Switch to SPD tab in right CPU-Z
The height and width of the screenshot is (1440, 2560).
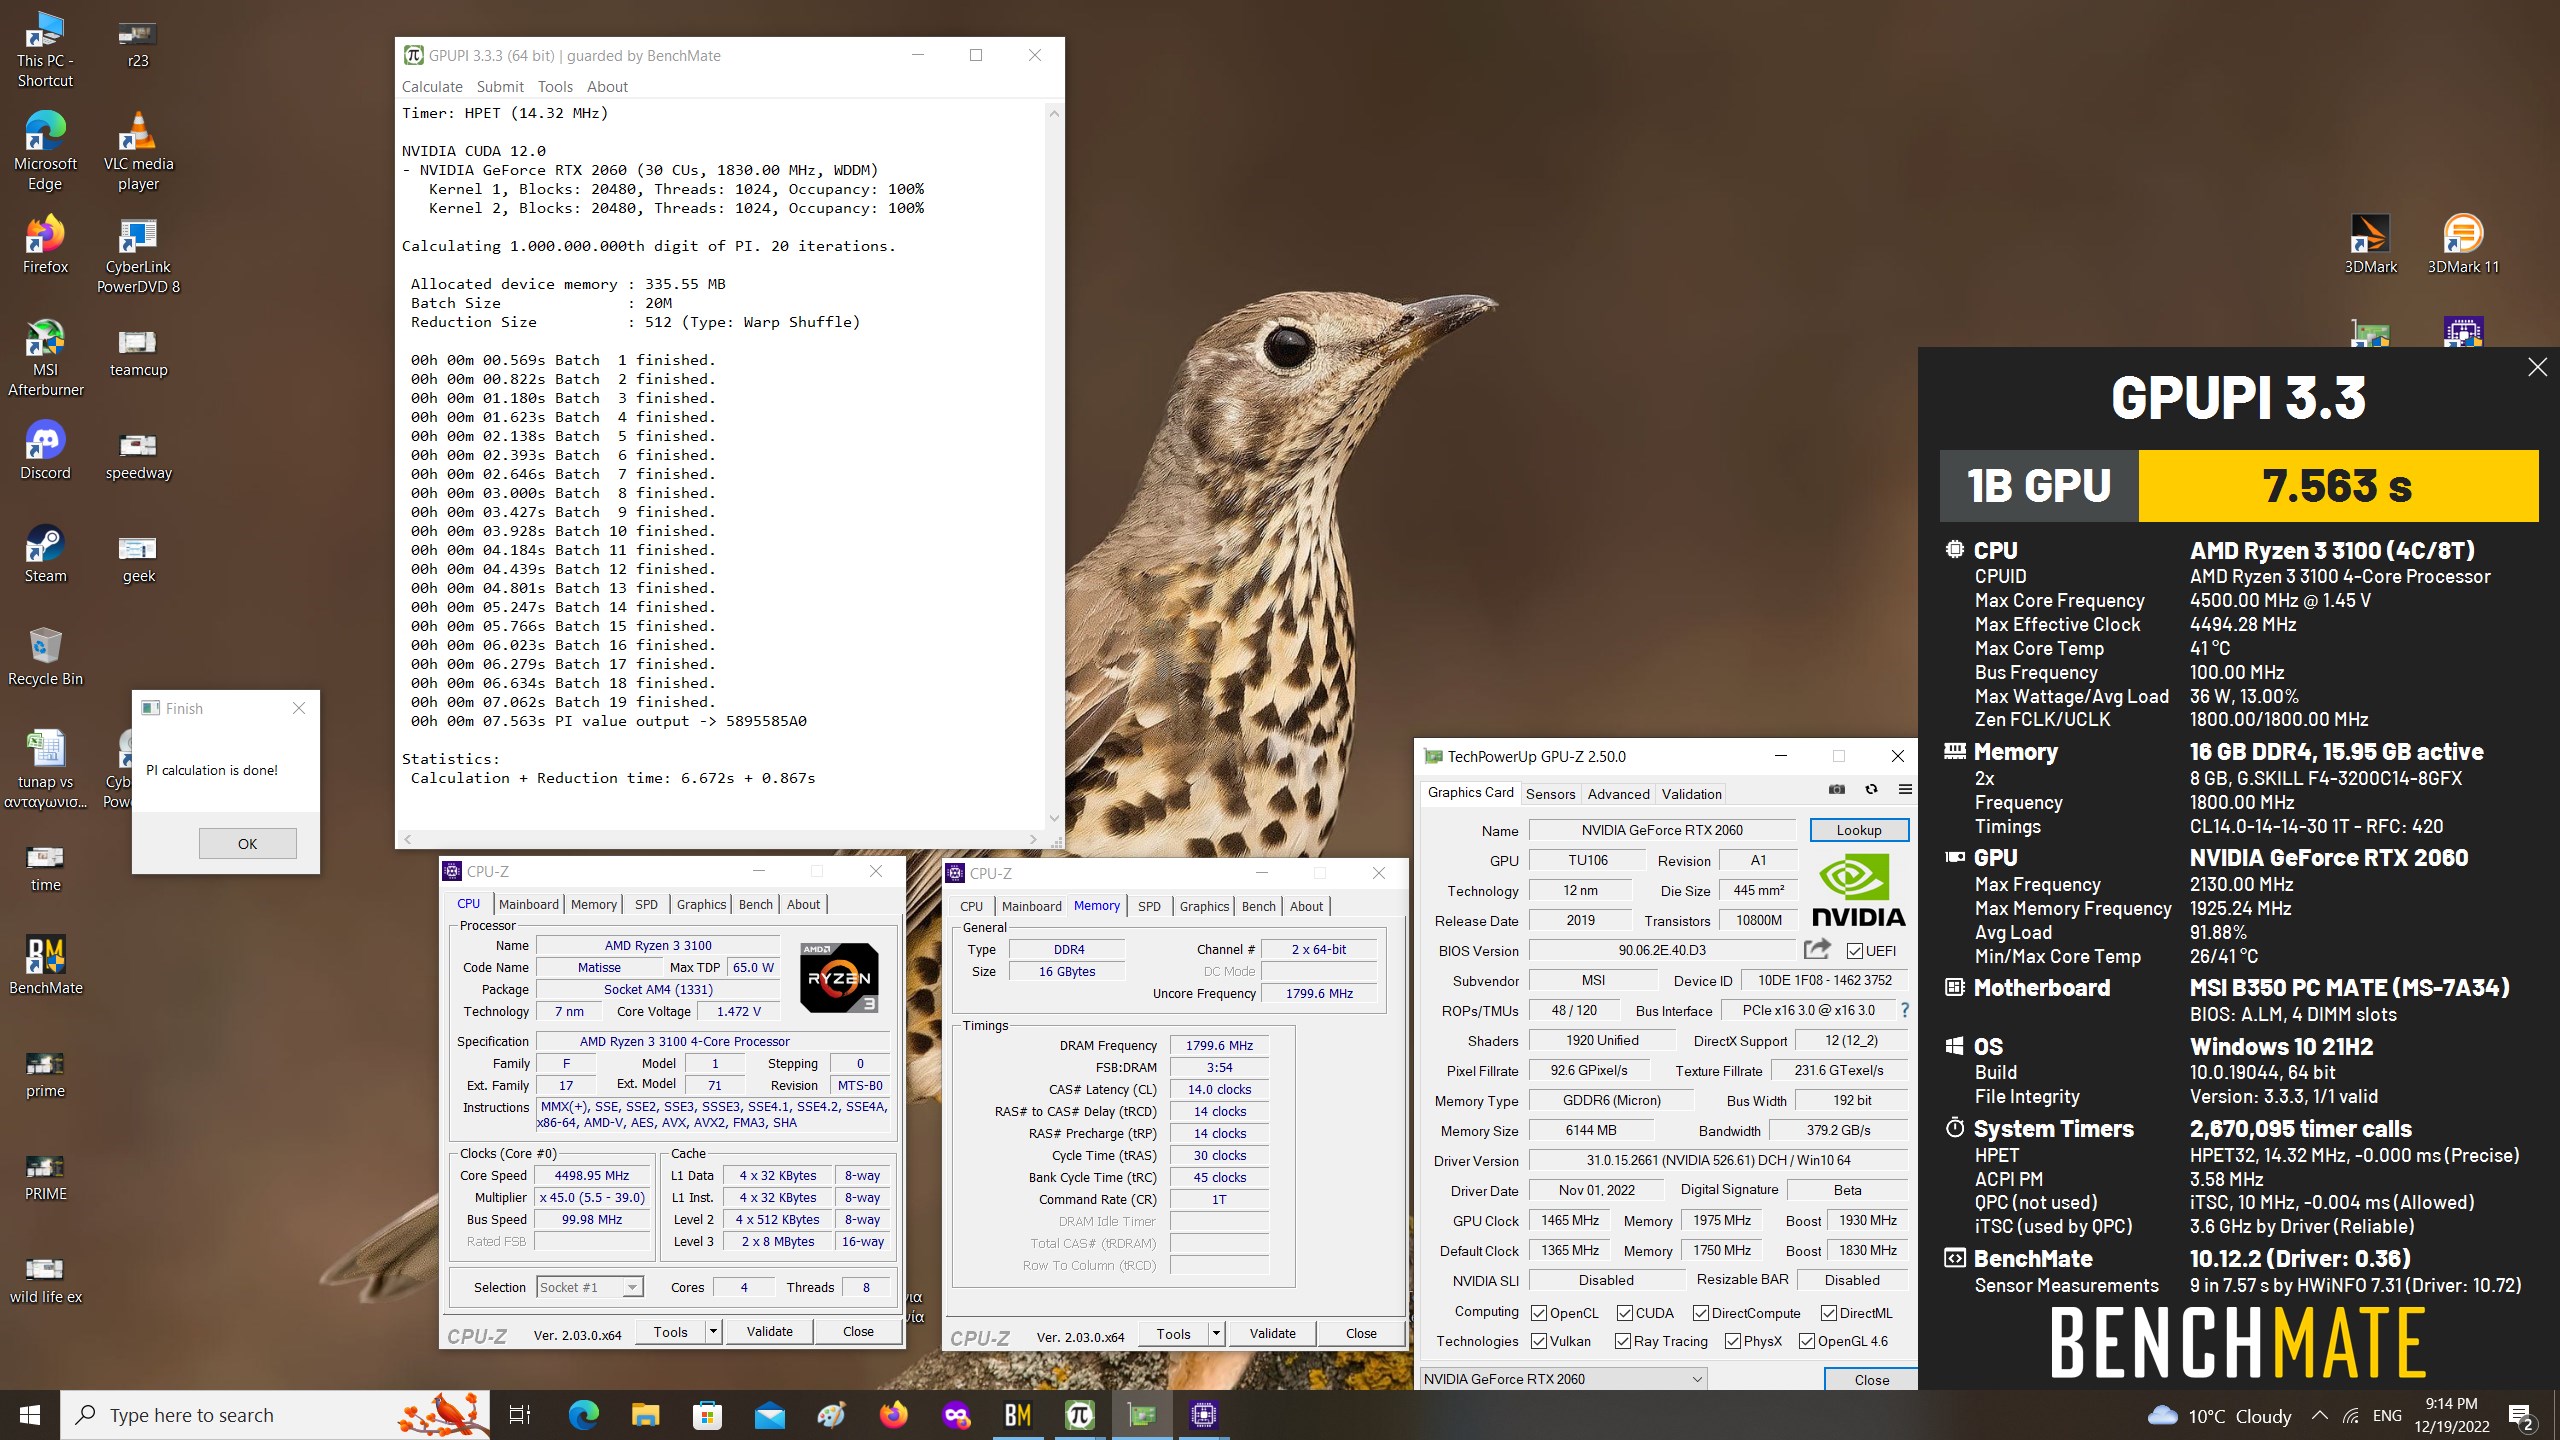coord(1149,906)
